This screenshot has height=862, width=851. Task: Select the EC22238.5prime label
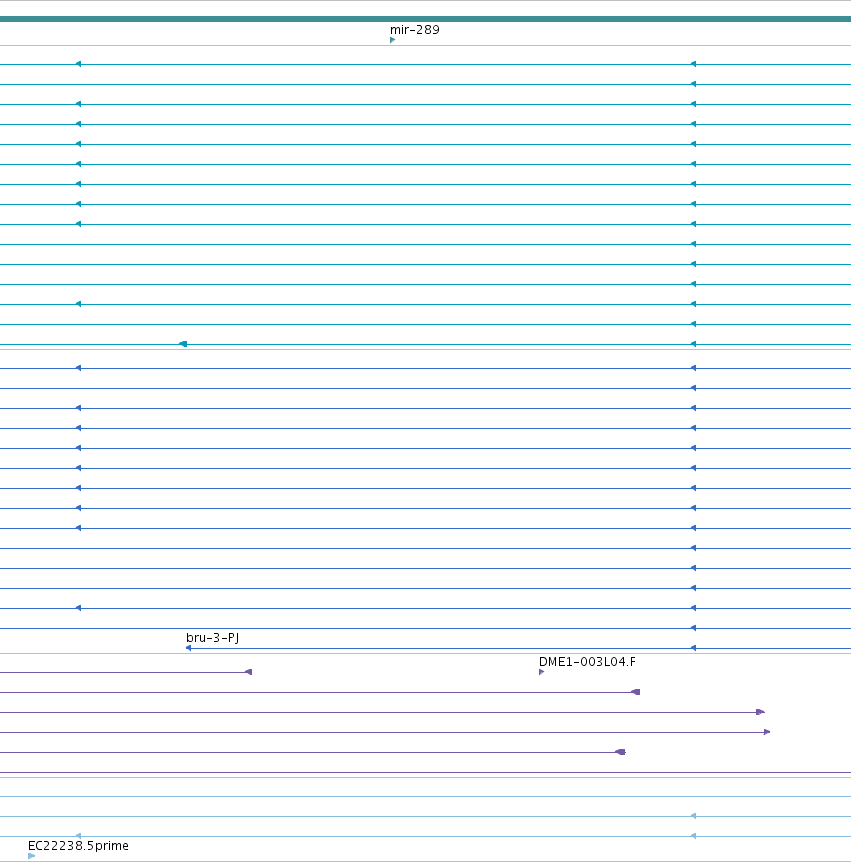click(78, 846)
